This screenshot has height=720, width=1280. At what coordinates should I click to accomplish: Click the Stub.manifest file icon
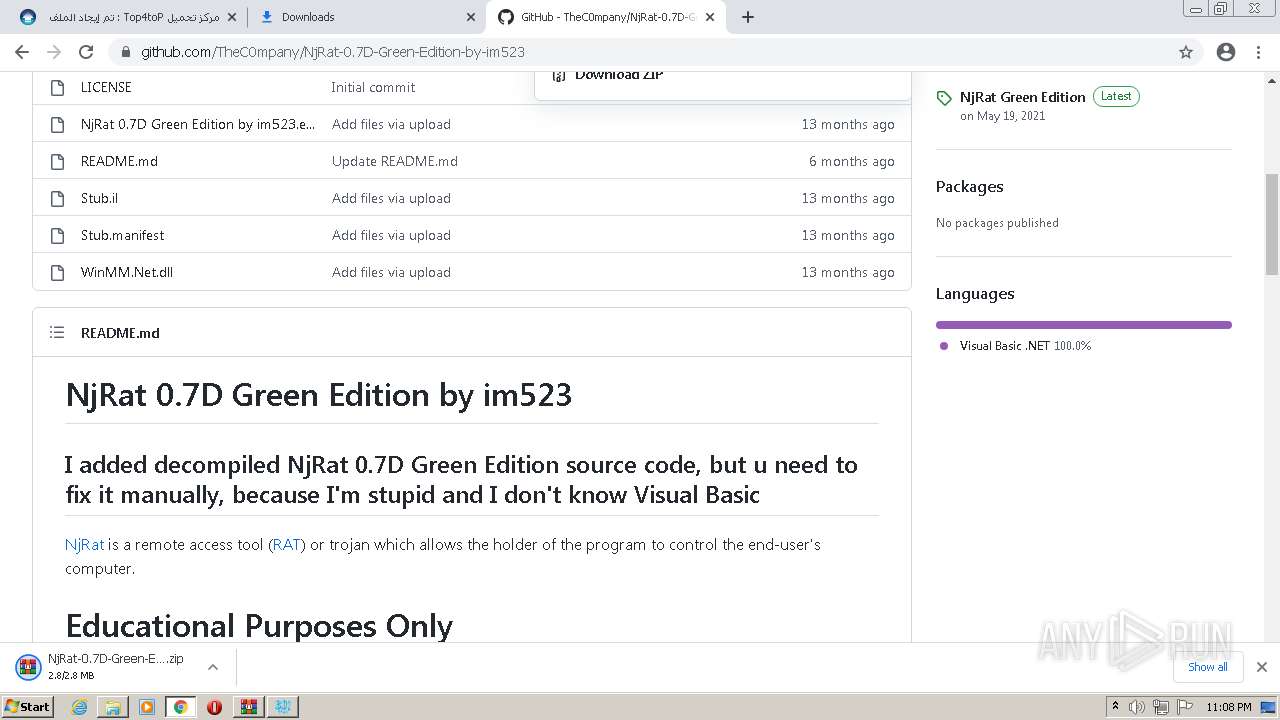click(57, 235)
